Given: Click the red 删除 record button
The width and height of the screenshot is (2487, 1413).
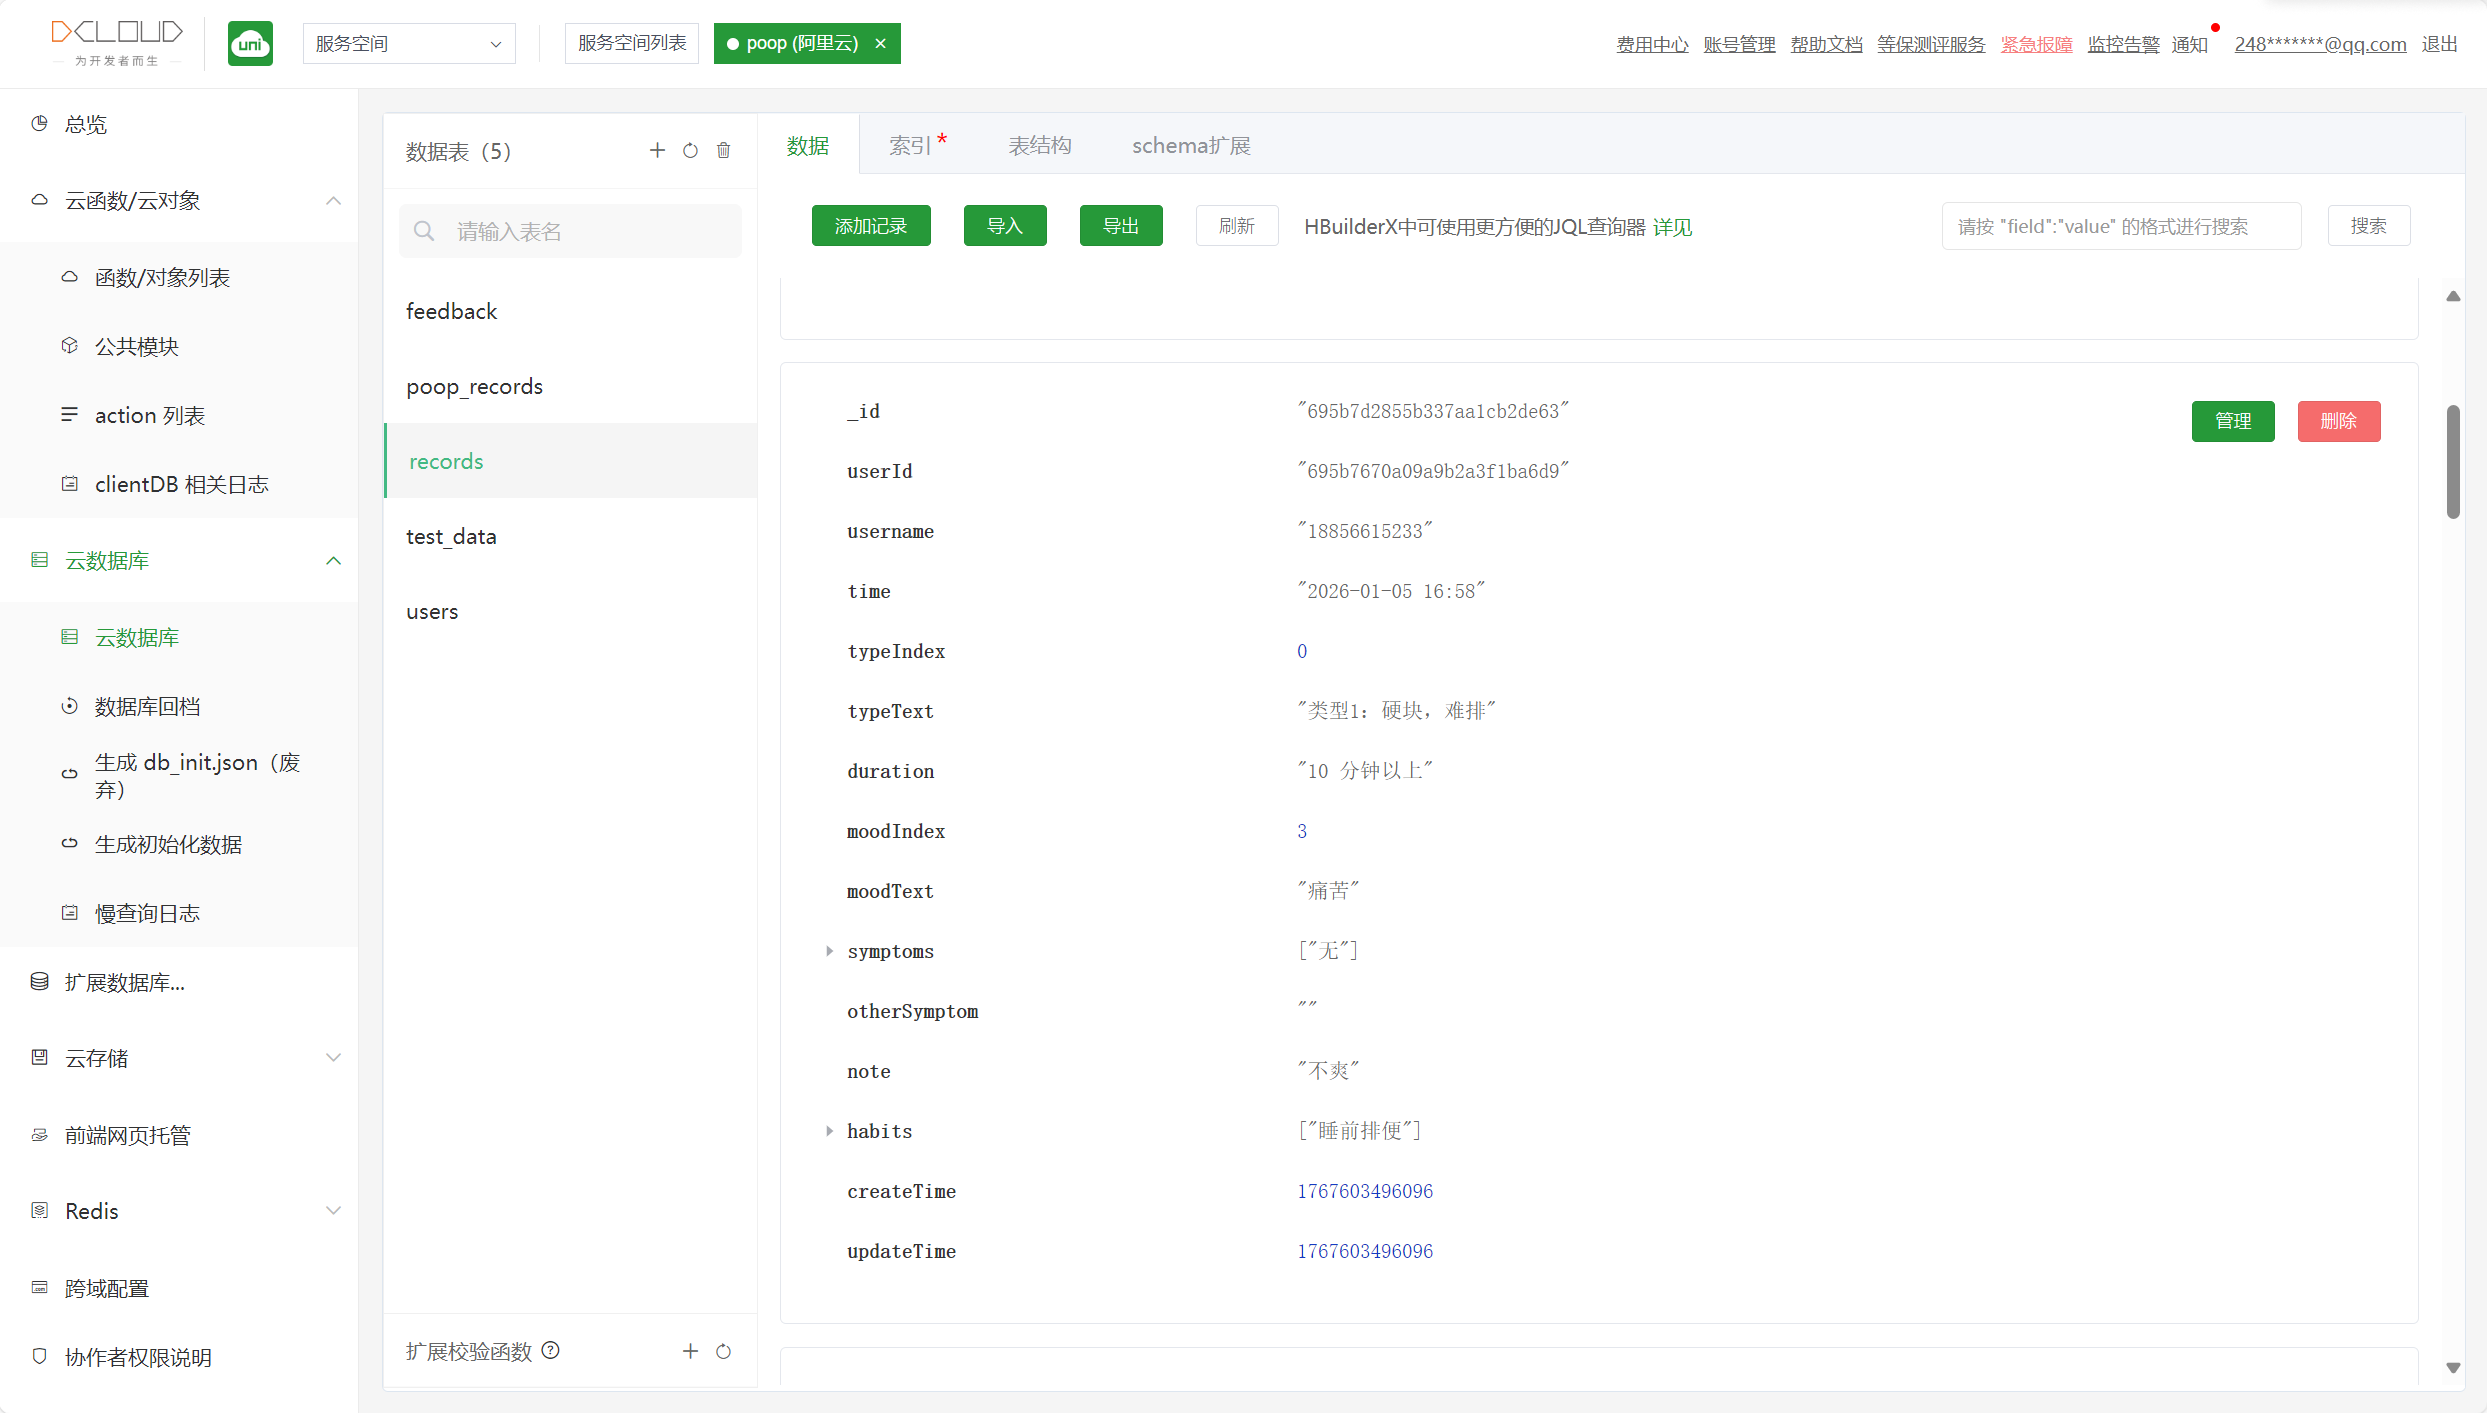Looking at the screenshot, I should pyautogui.click(x=2338, y=421).
